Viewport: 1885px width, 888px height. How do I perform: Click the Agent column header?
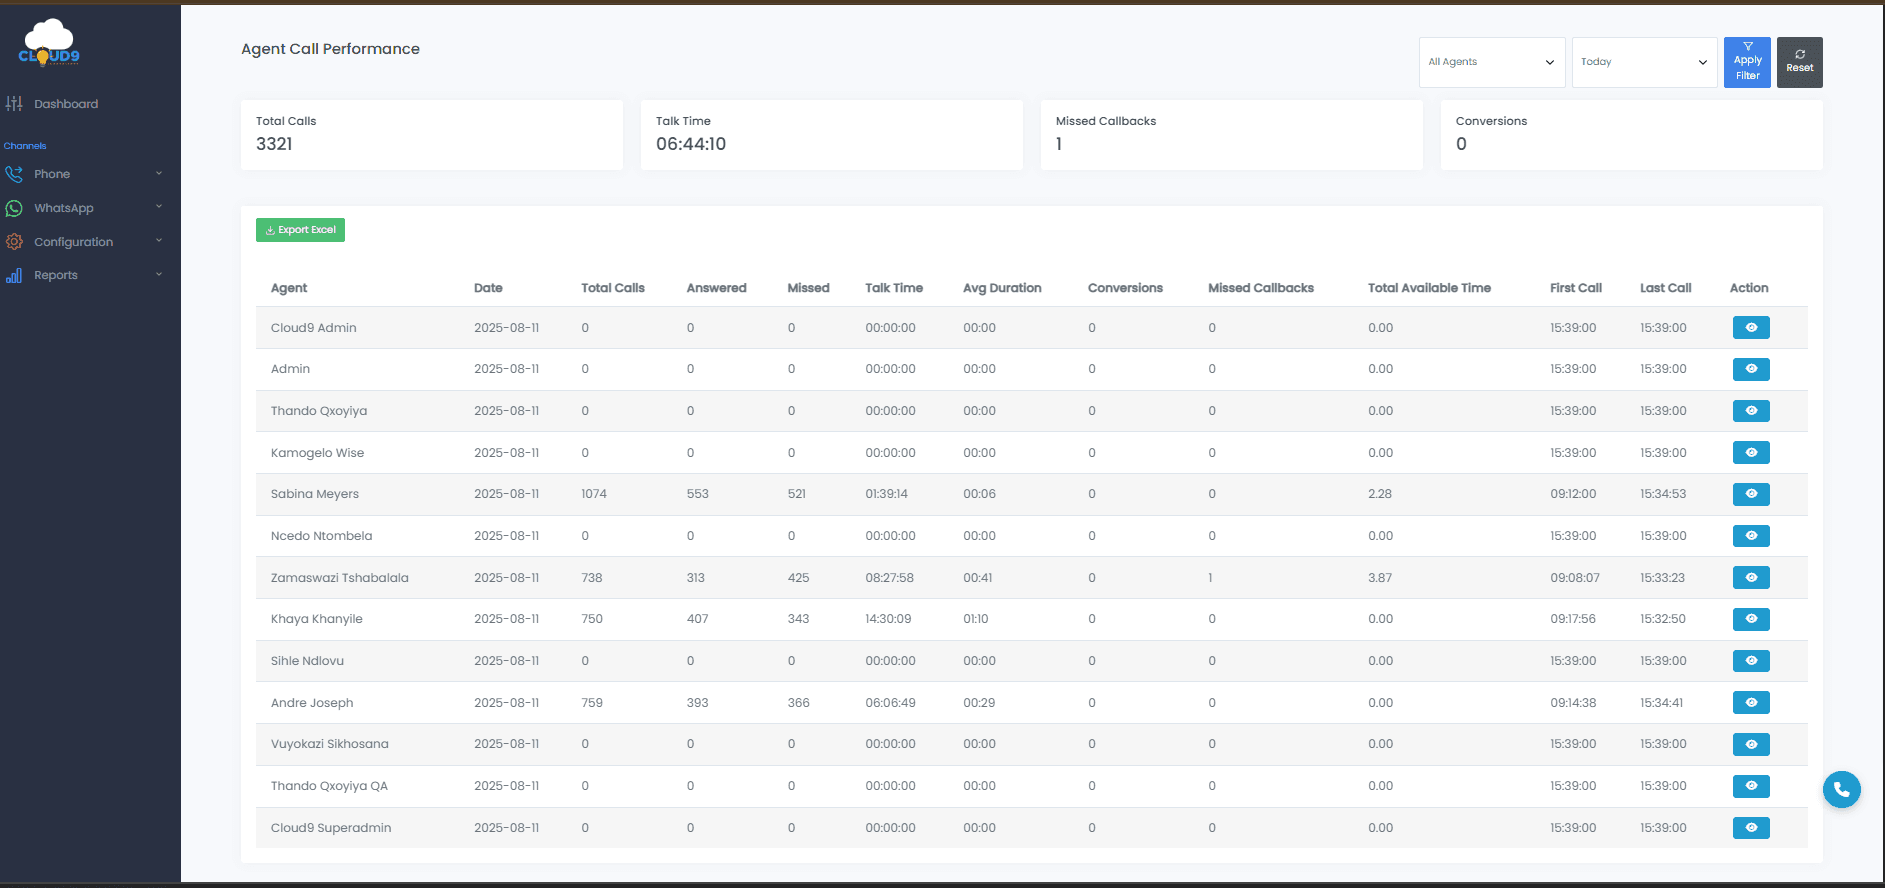tap(289, 288)
